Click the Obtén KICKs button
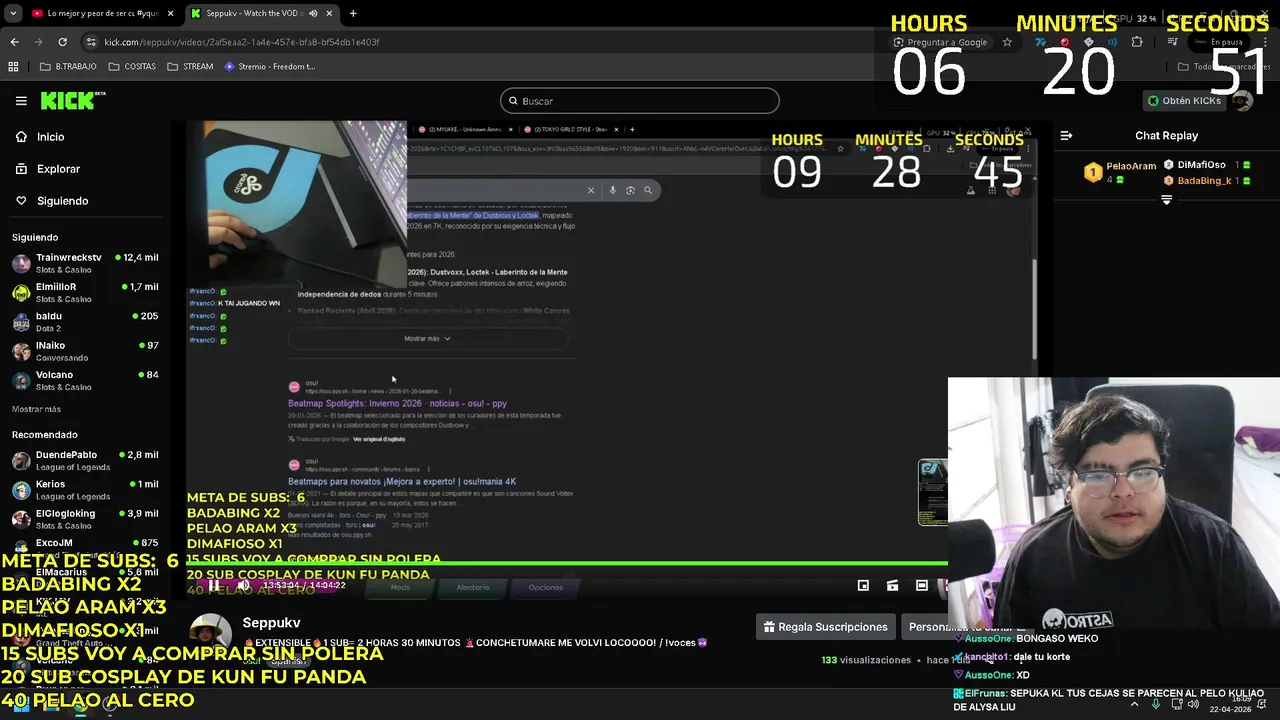1280x720 pixels. (1184, 101)
